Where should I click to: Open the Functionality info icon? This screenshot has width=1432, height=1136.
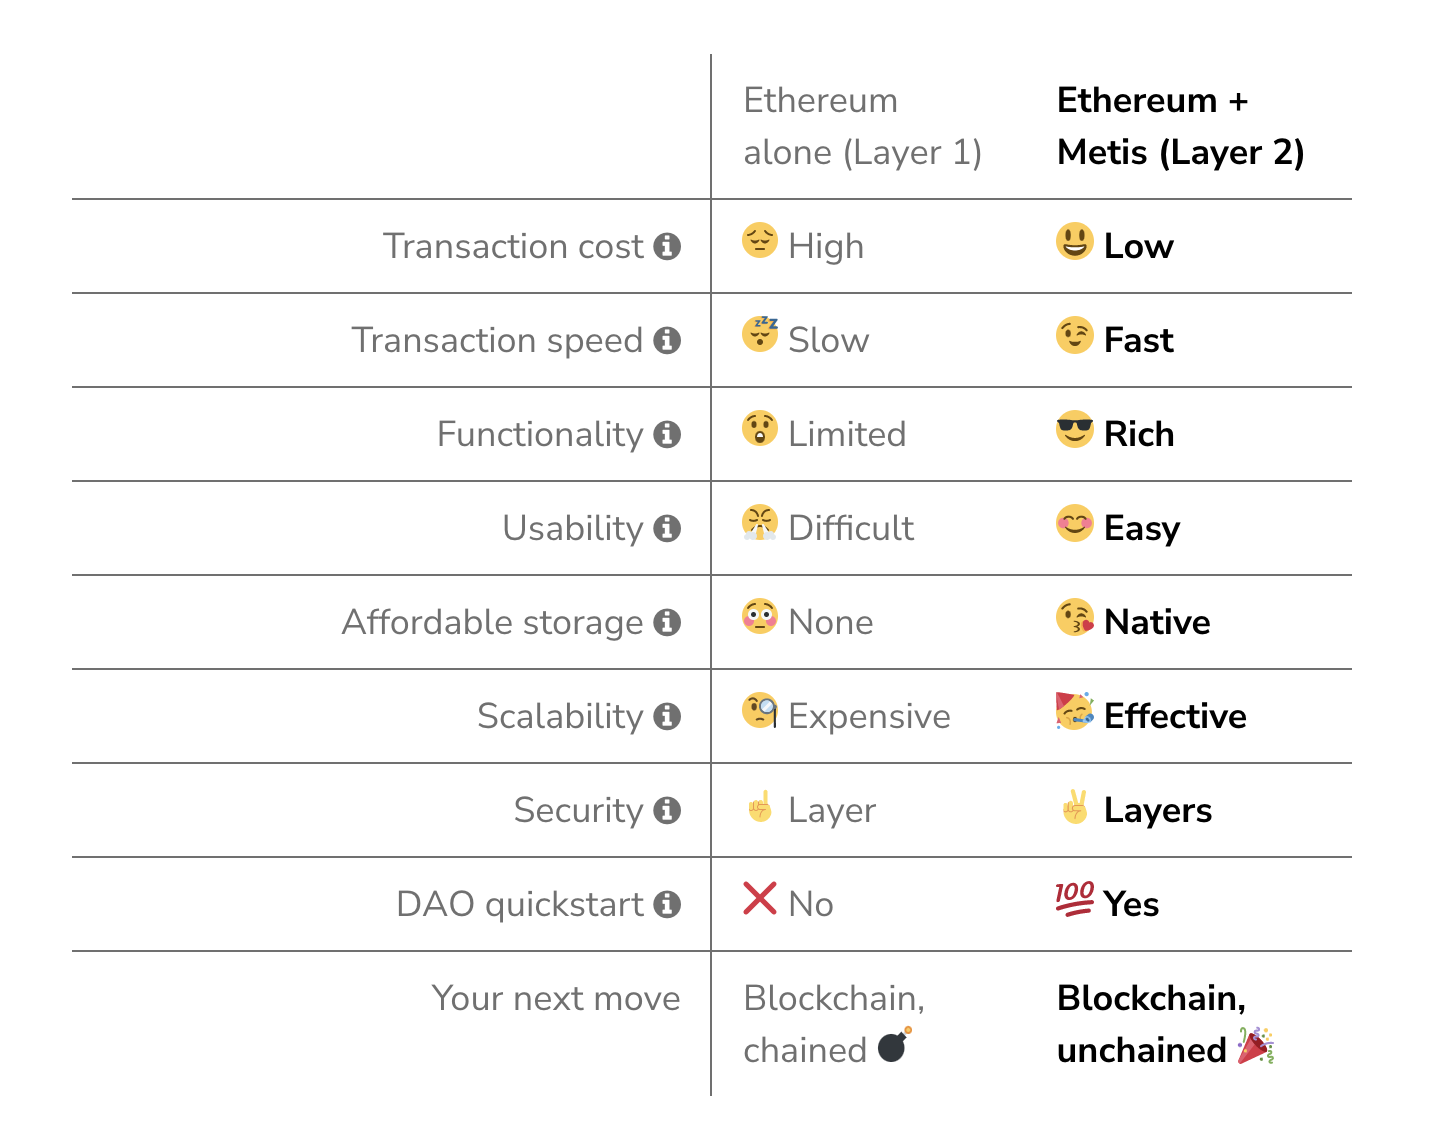point(667,434)
